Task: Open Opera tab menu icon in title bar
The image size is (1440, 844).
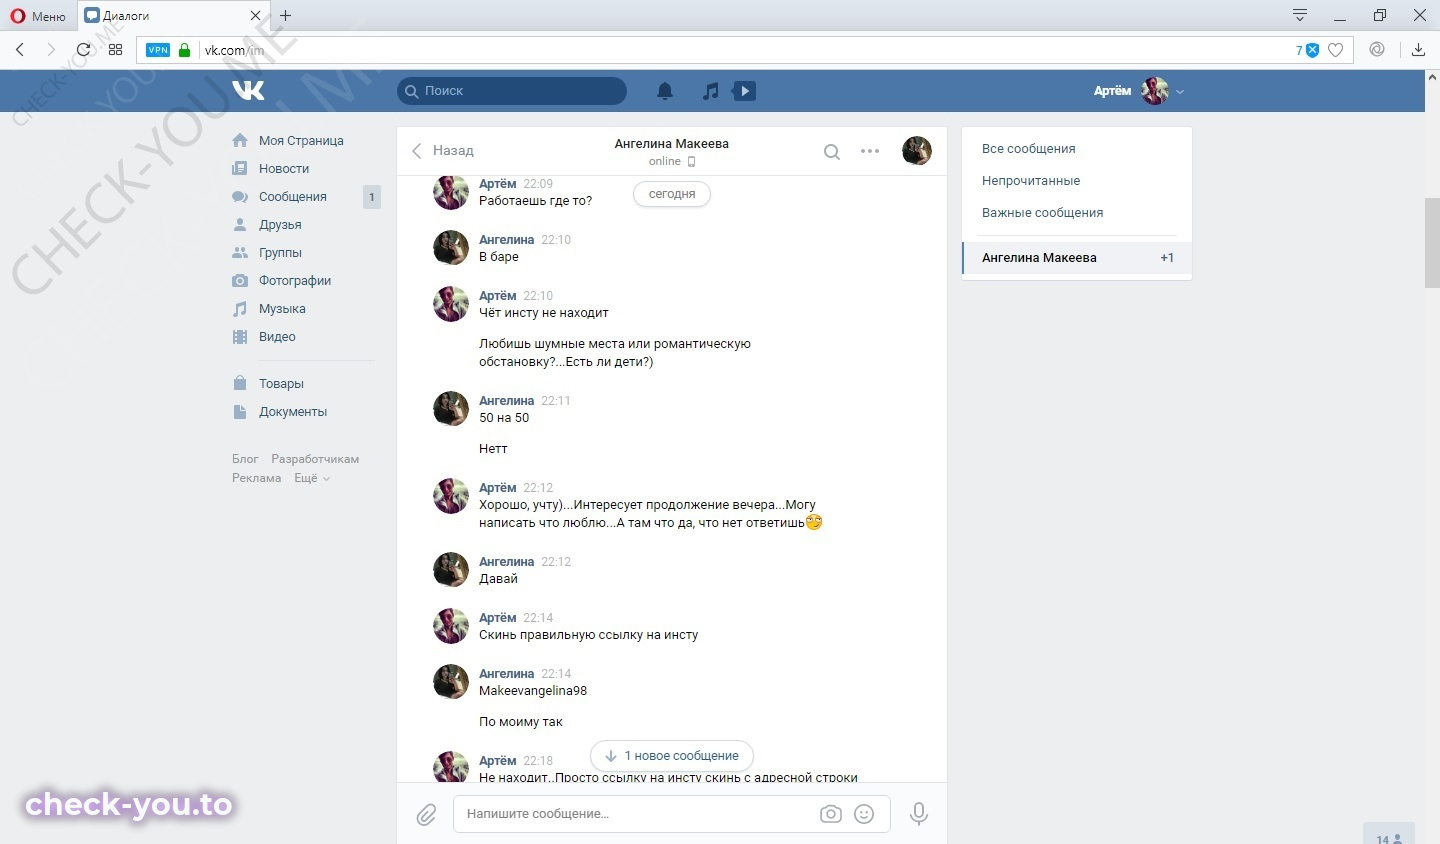Action: (x=1299, y=15)
